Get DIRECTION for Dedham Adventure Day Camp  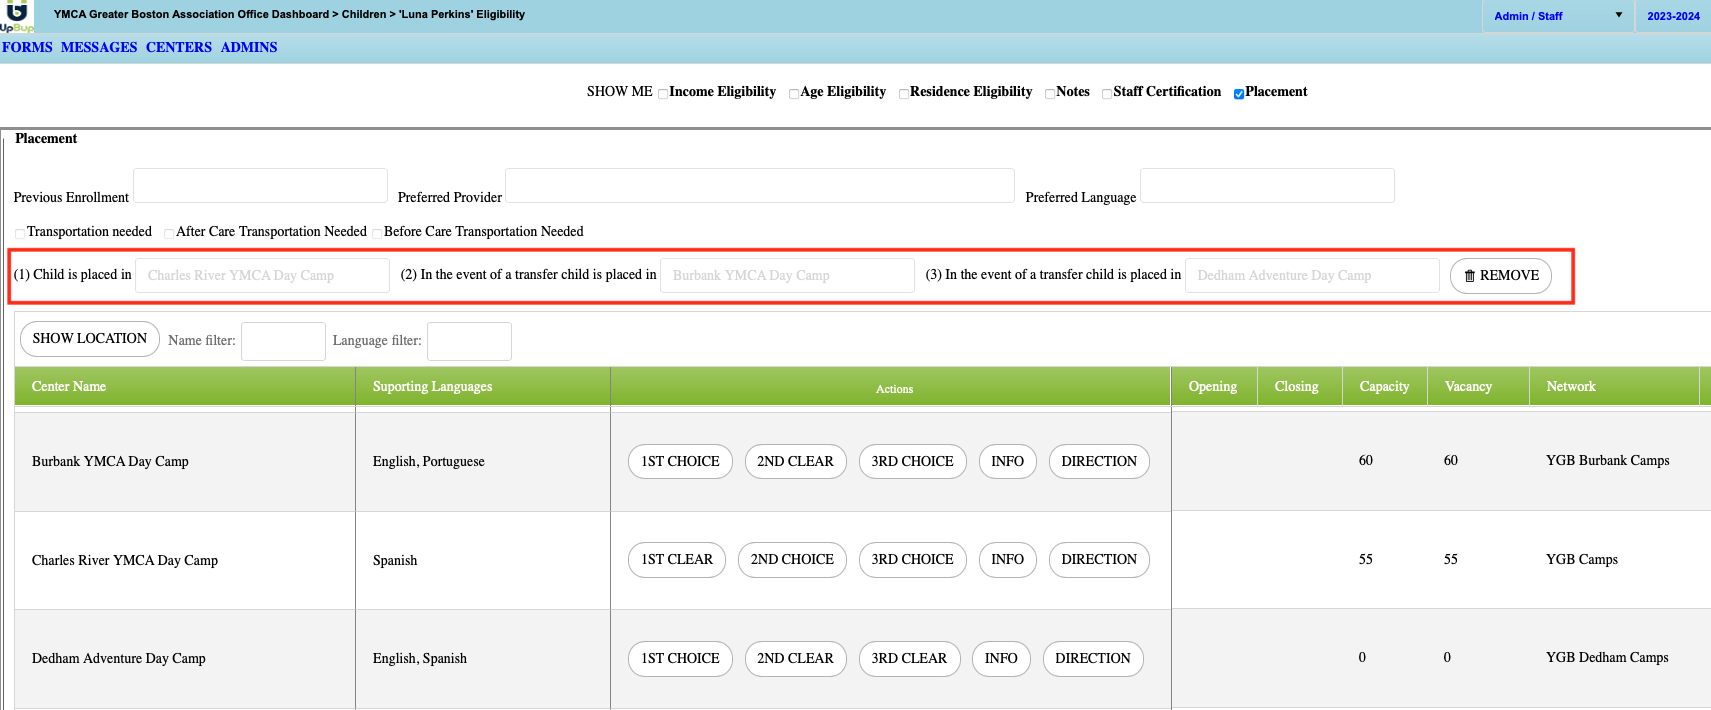(1093, 658)
